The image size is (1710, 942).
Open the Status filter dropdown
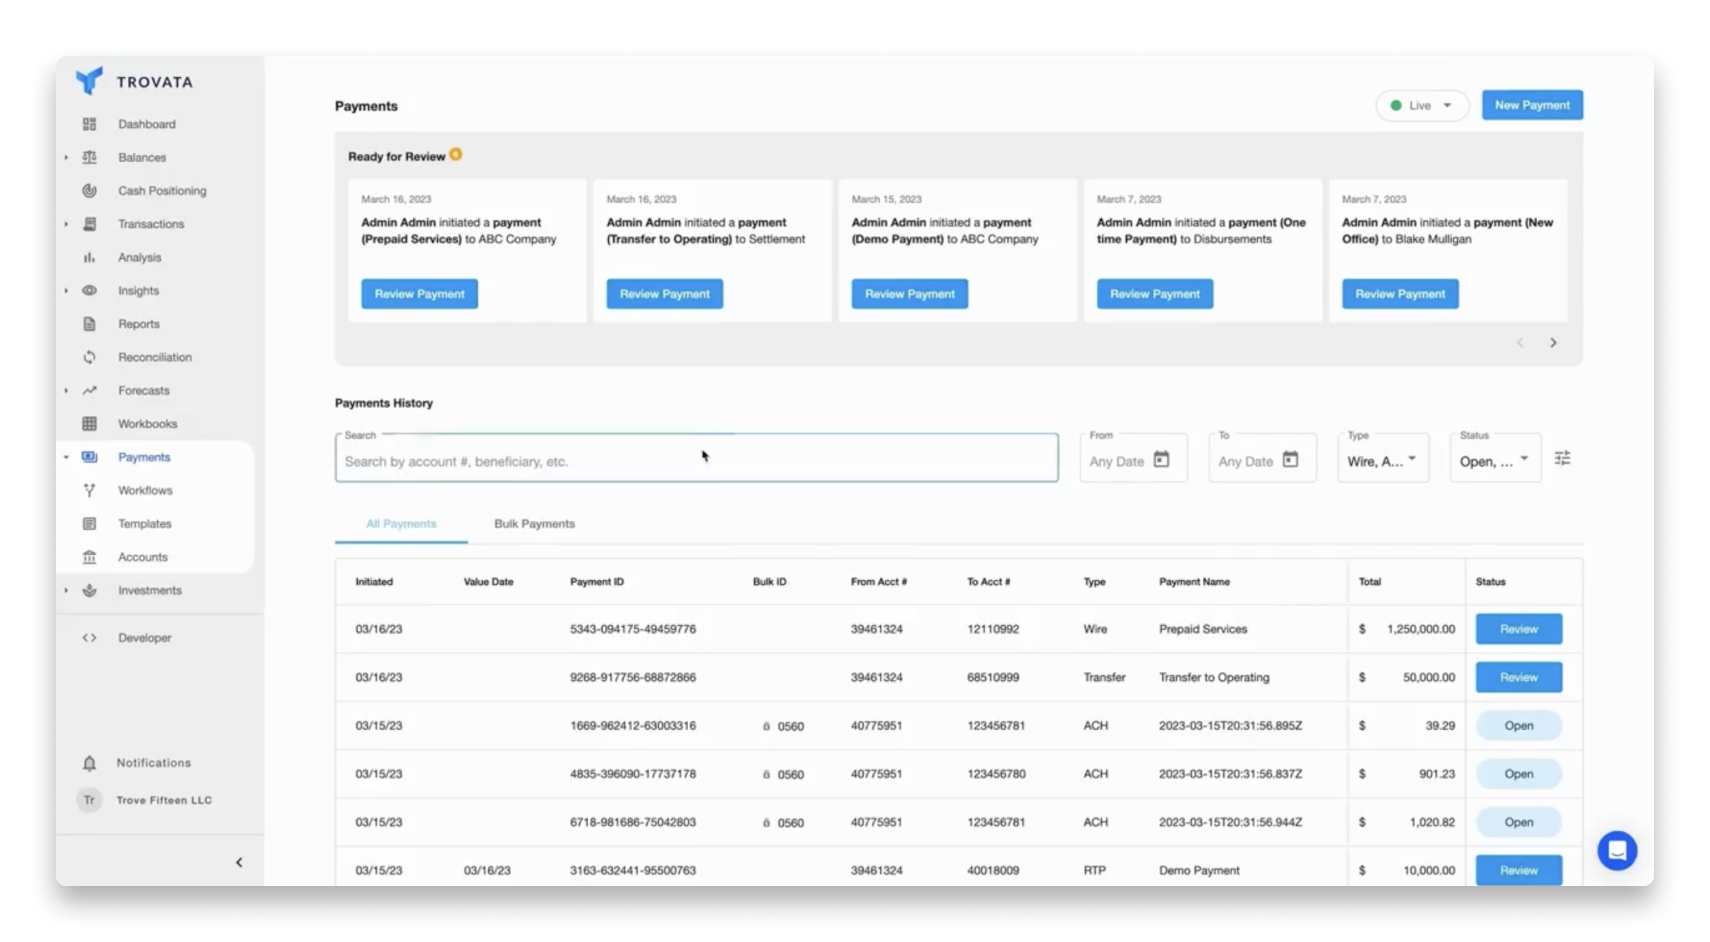[1495, 460]
